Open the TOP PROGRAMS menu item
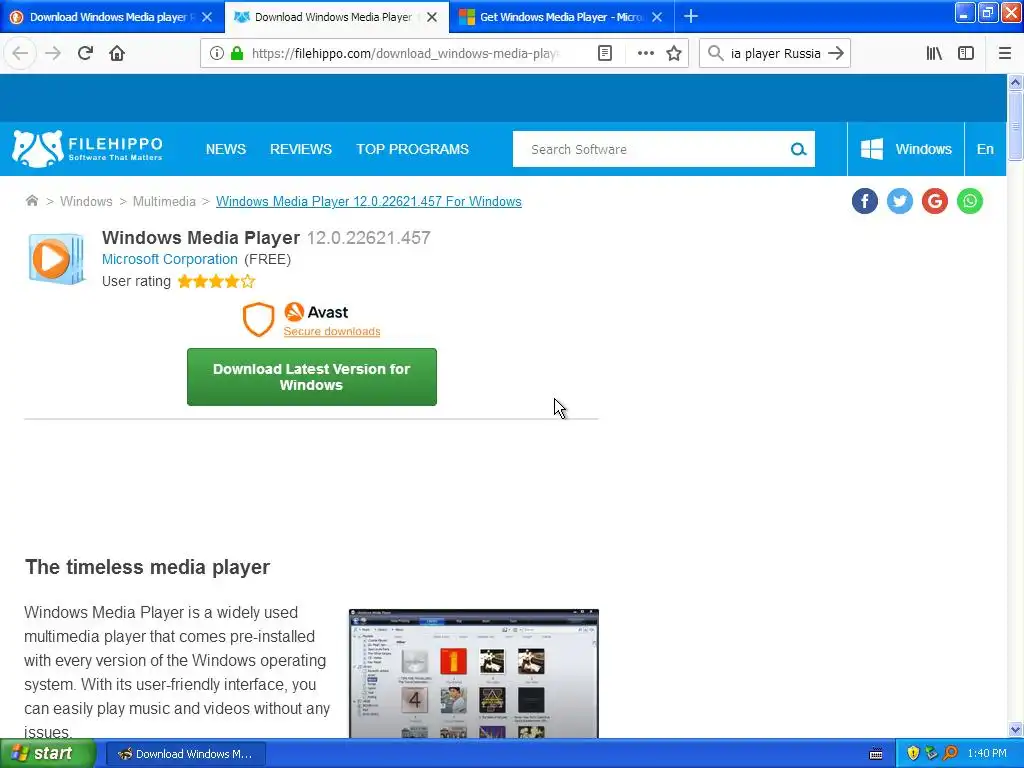The width and height of the screenshot is (1024, 768). [x=412, y=149]
